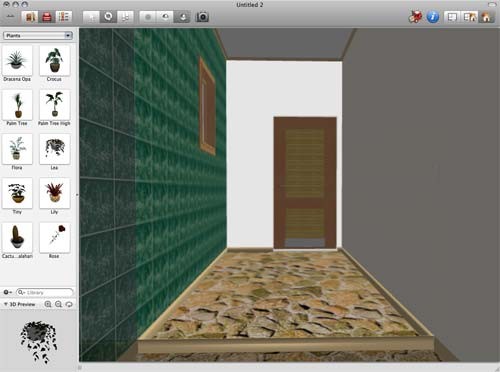Screen dimensions: 500x372
Task: Select the Palm Tree thumbnail
Action: pyautogui.click(x=17, y=105)
